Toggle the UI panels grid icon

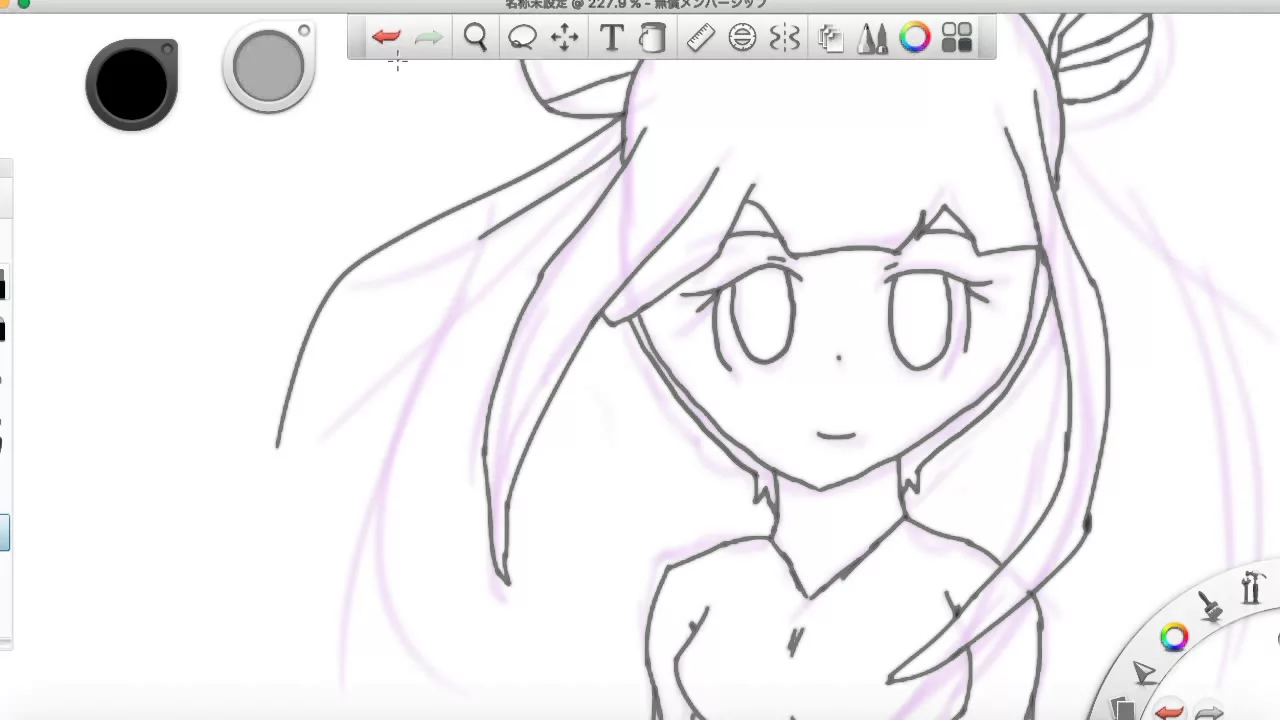point(957,38)
